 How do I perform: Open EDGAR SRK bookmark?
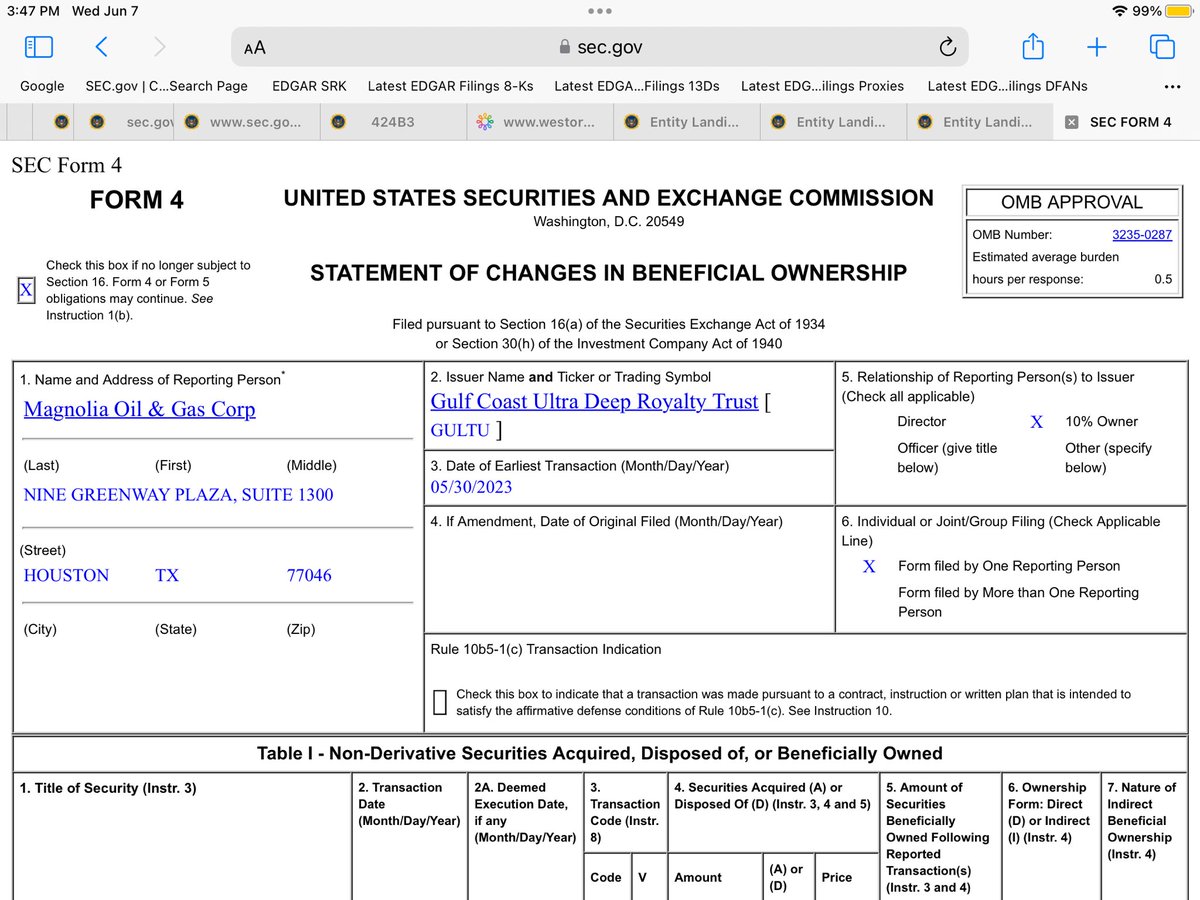(x=309, y=86)
